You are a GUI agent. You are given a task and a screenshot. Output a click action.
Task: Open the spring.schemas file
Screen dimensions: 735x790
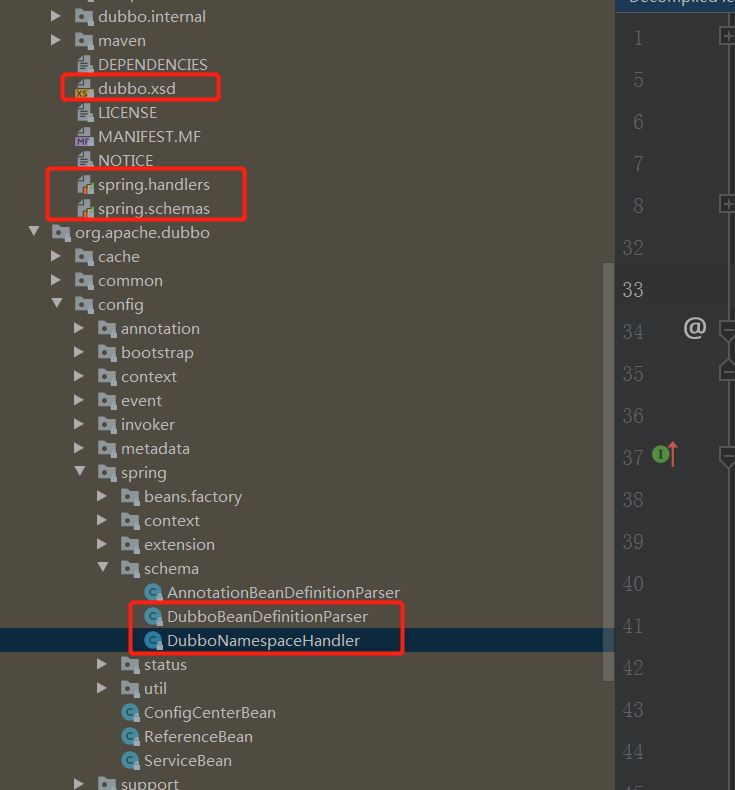(154, 209)
